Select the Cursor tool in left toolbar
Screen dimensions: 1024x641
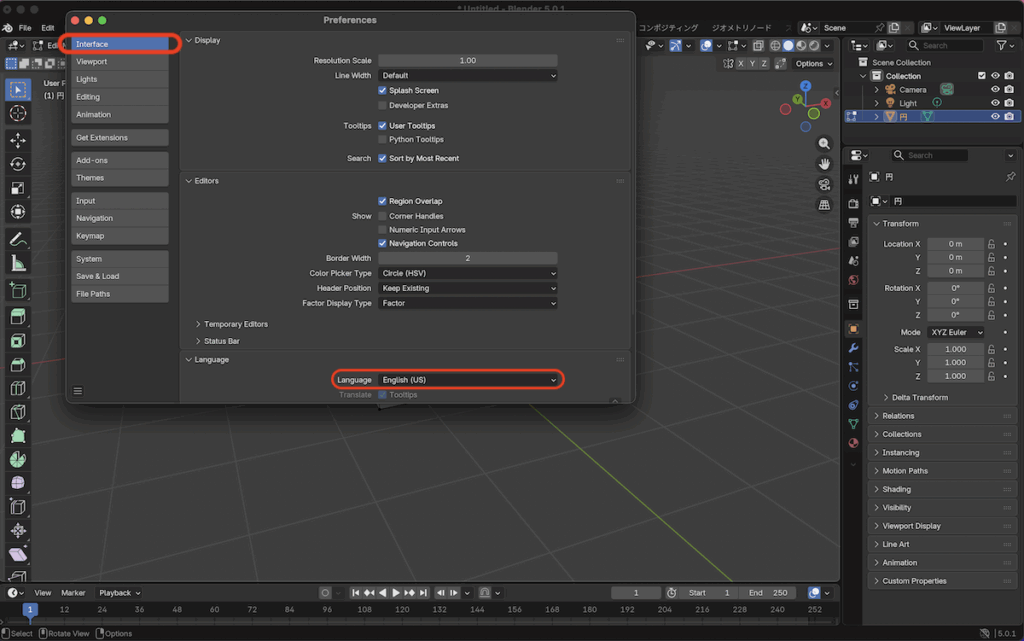point(18,113)
